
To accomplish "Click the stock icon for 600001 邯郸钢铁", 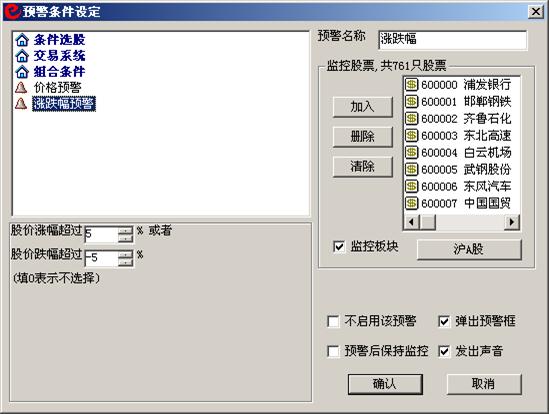I will 412,102.
